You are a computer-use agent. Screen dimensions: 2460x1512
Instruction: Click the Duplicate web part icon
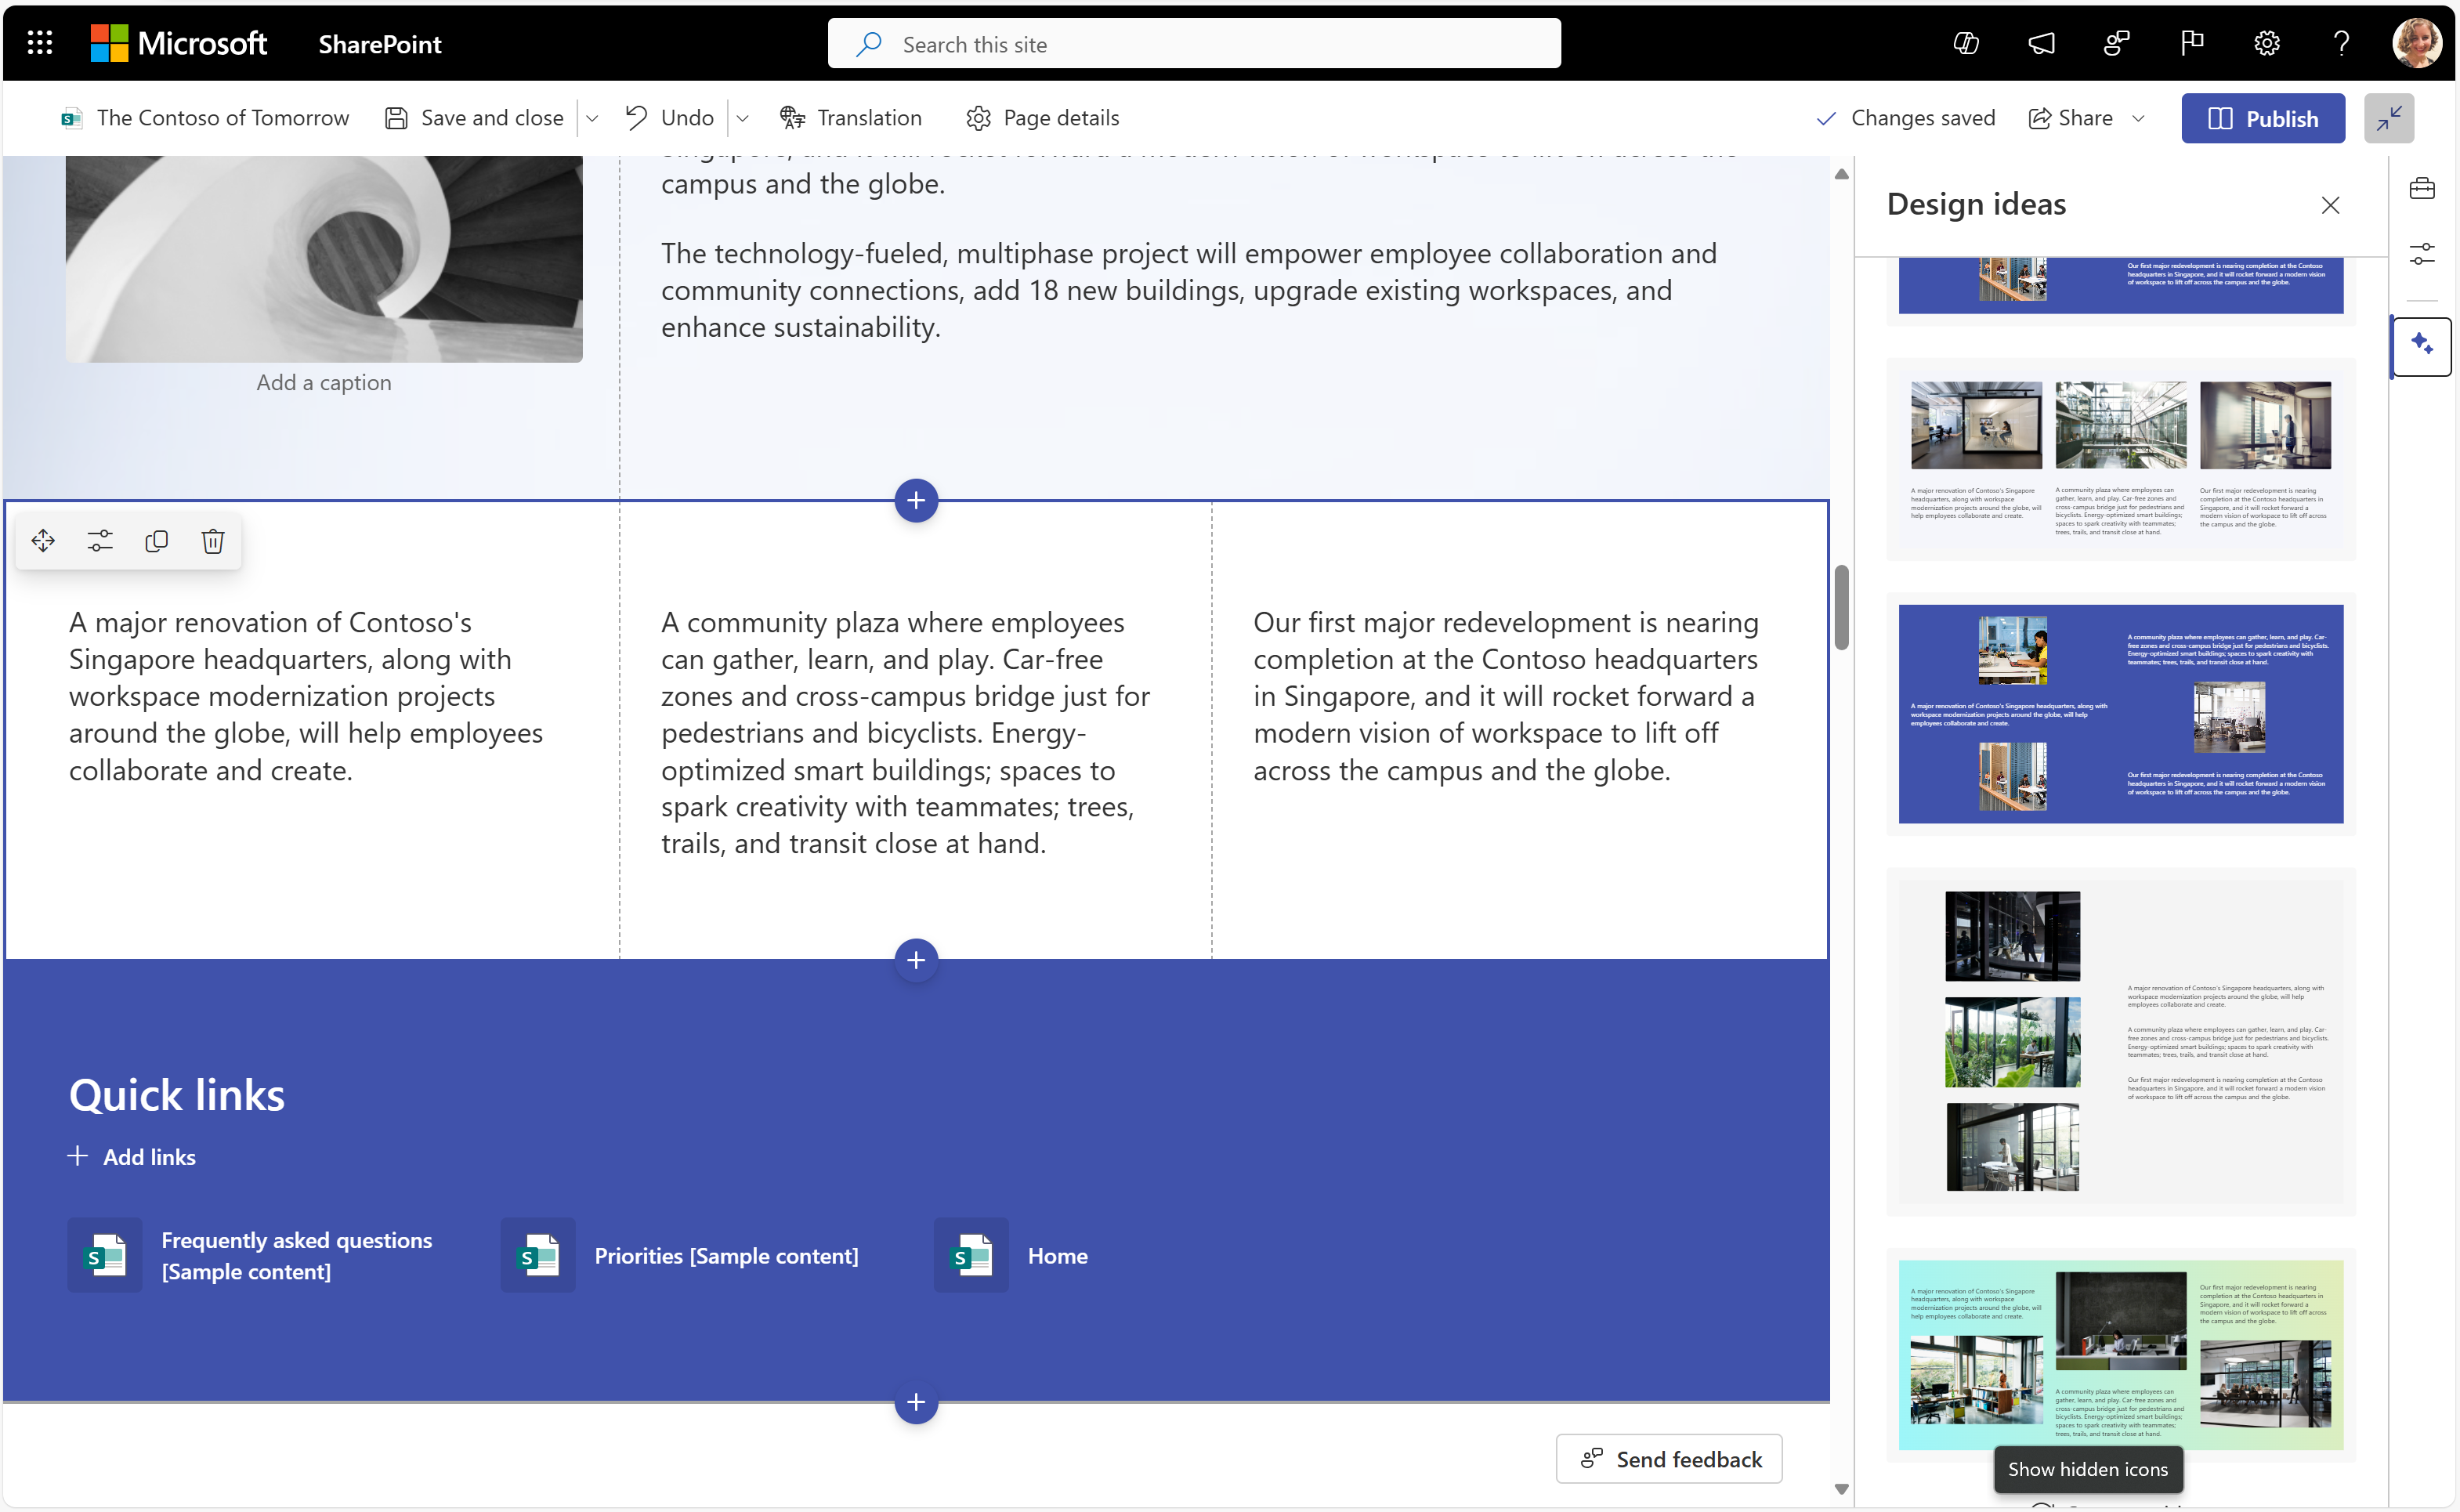pos(157,541)
